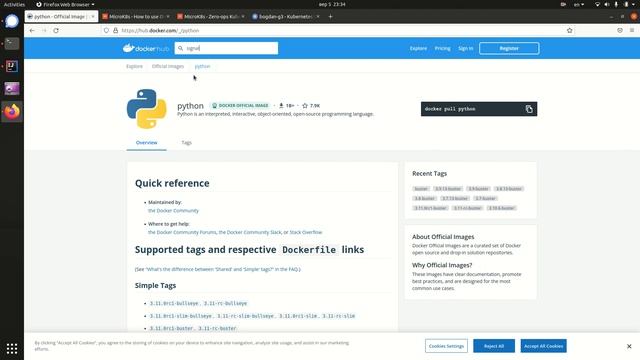Open the Docker Community Forums link

click(182, 232)
